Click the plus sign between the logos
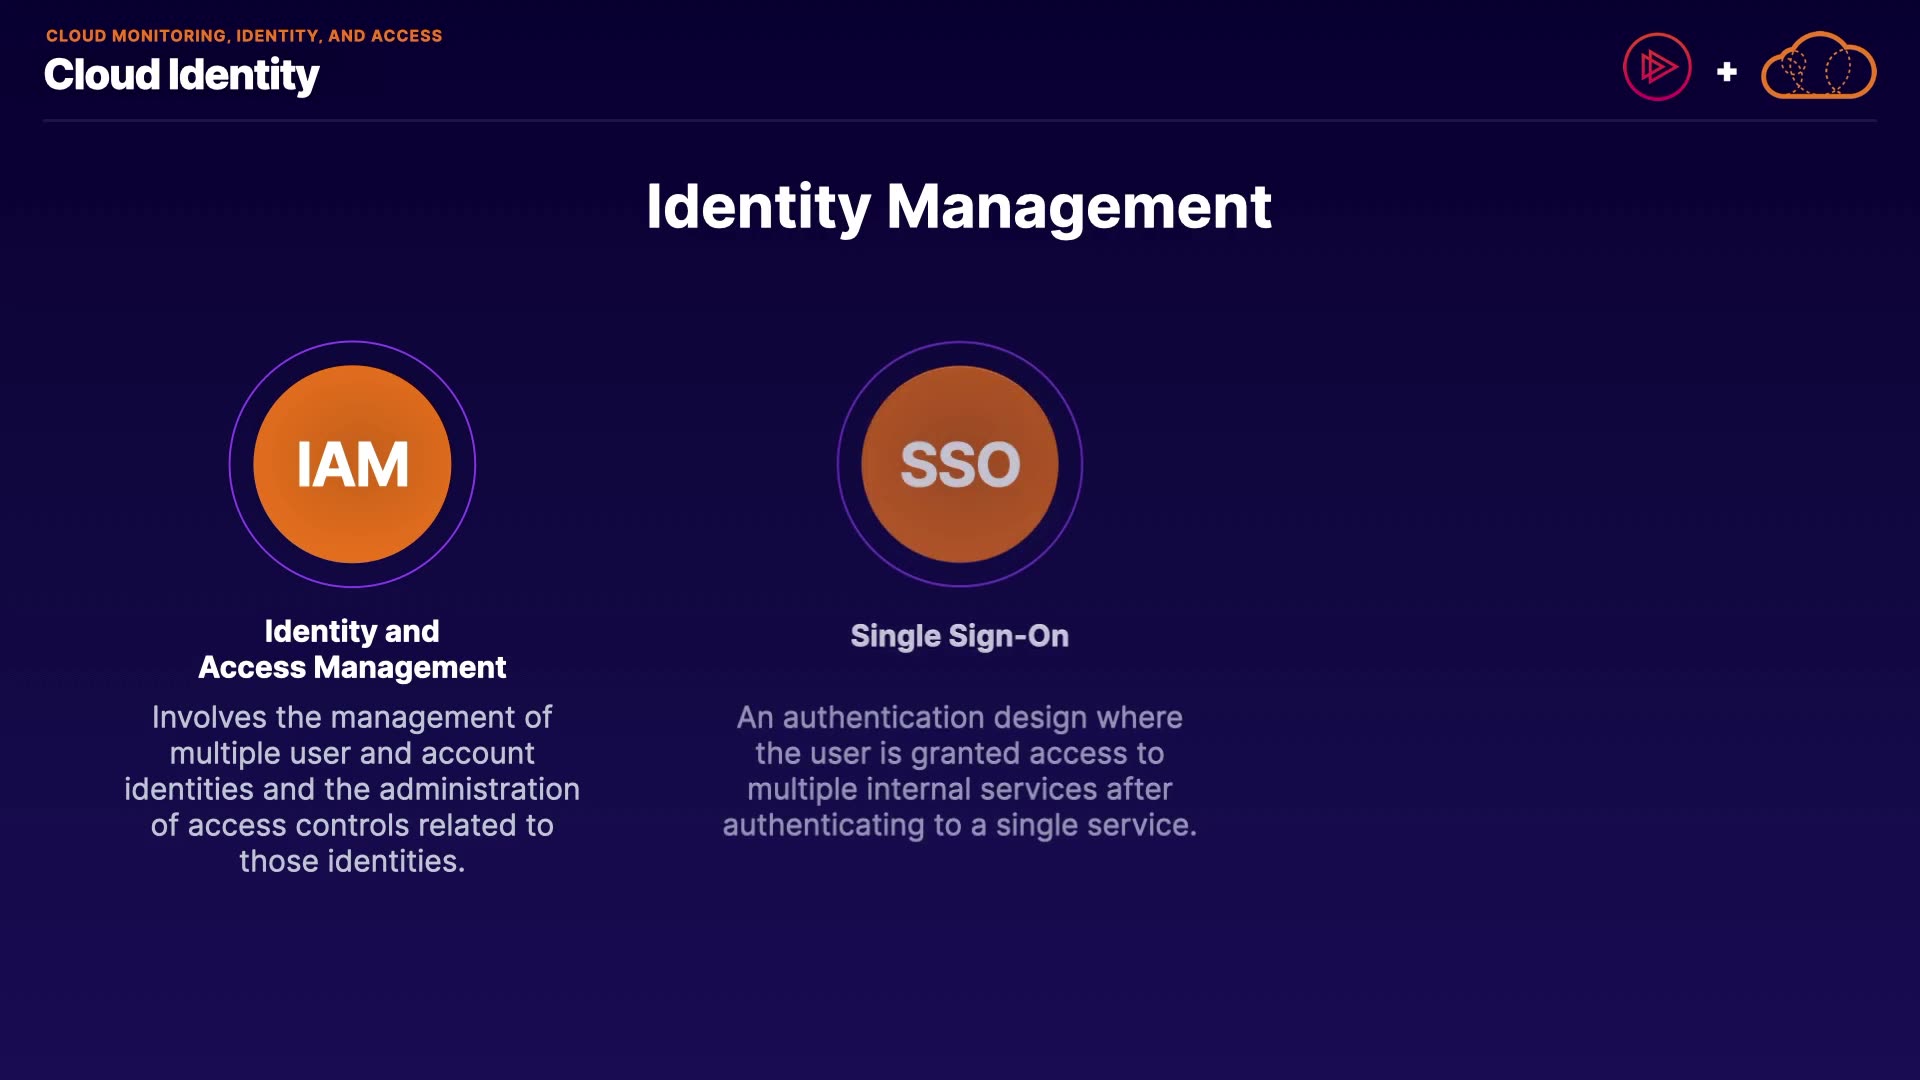The width and height of the screenshot is (1920, 1080). coord(1726,72)
